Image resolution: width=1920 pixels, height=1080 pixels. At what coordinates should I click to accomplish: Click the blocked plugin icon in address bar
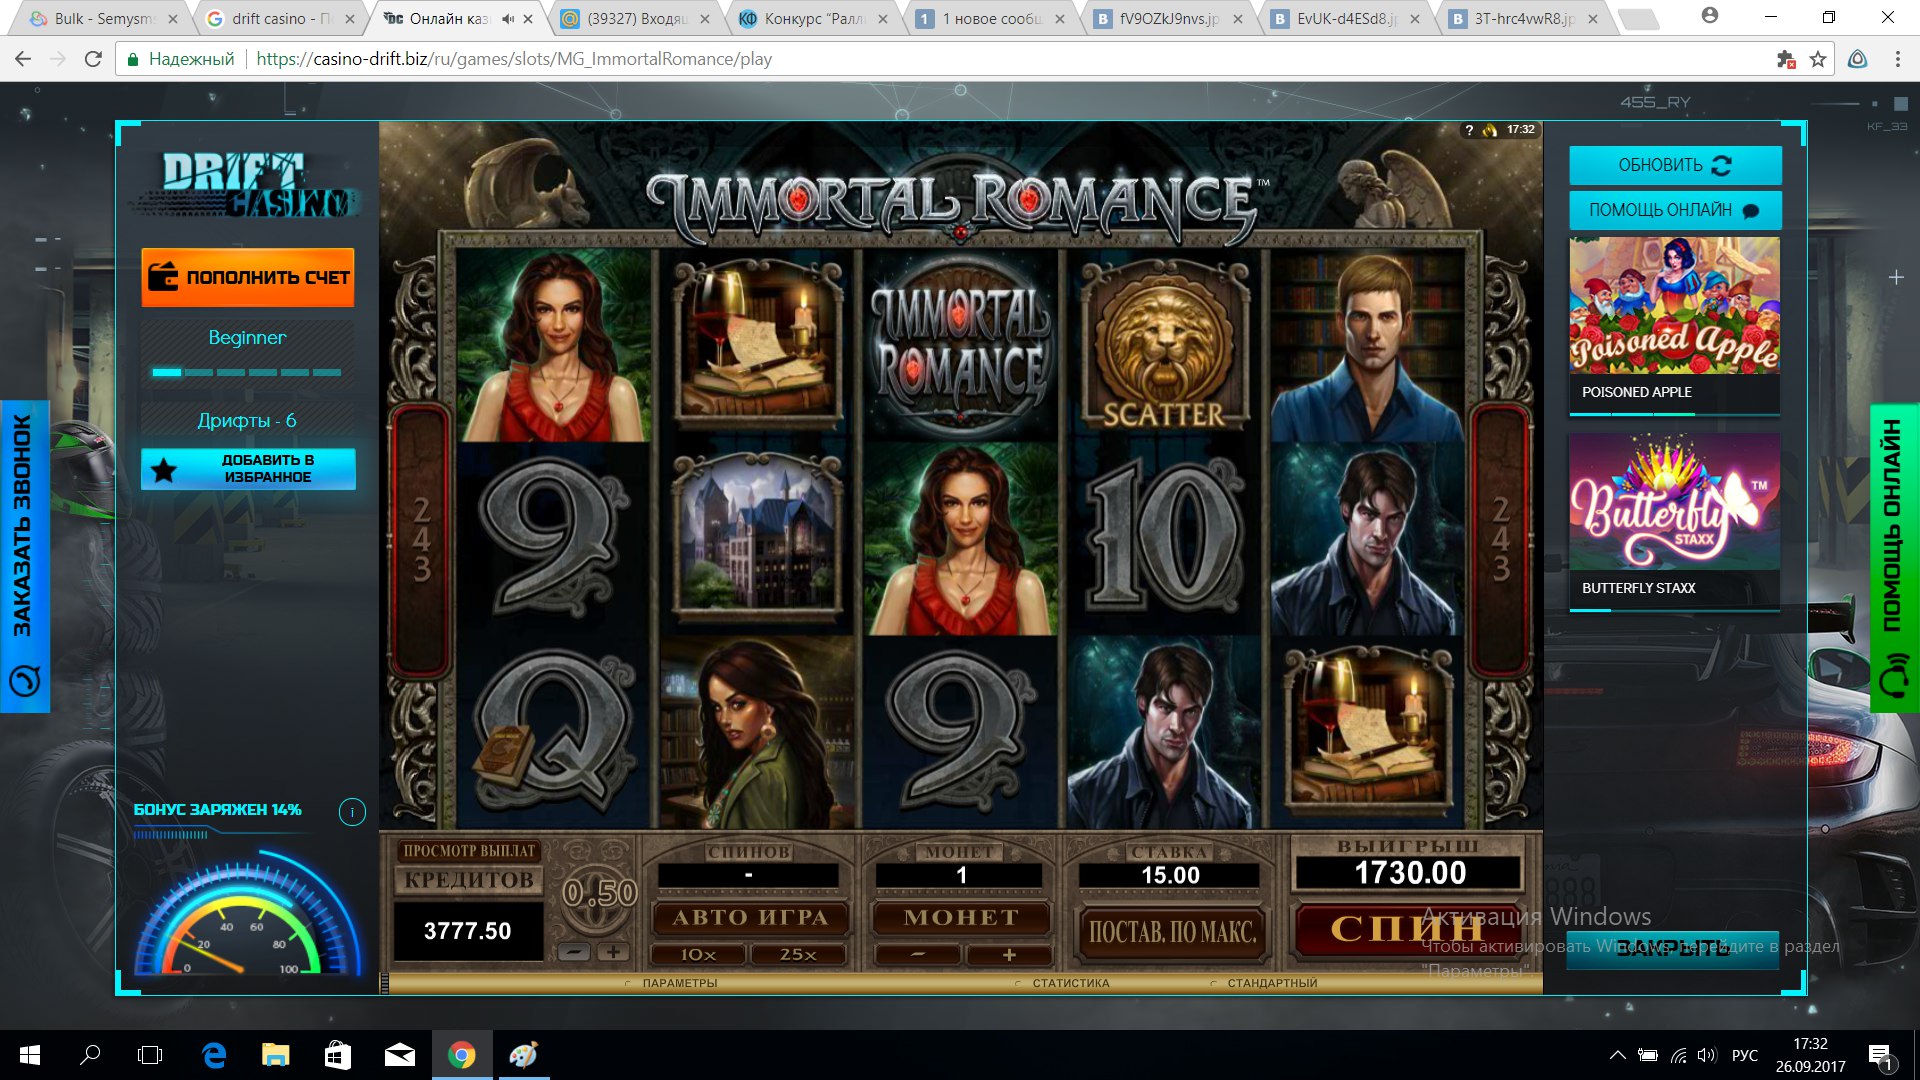pos(1786,59)
